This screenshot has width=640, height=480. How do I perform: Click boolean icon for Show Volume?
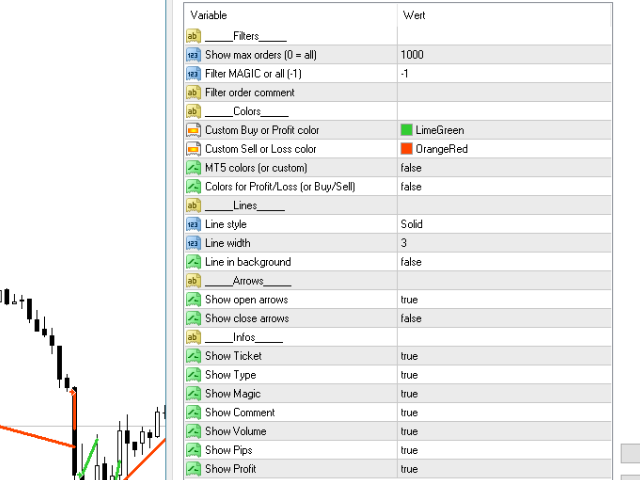tap(193, 431)
